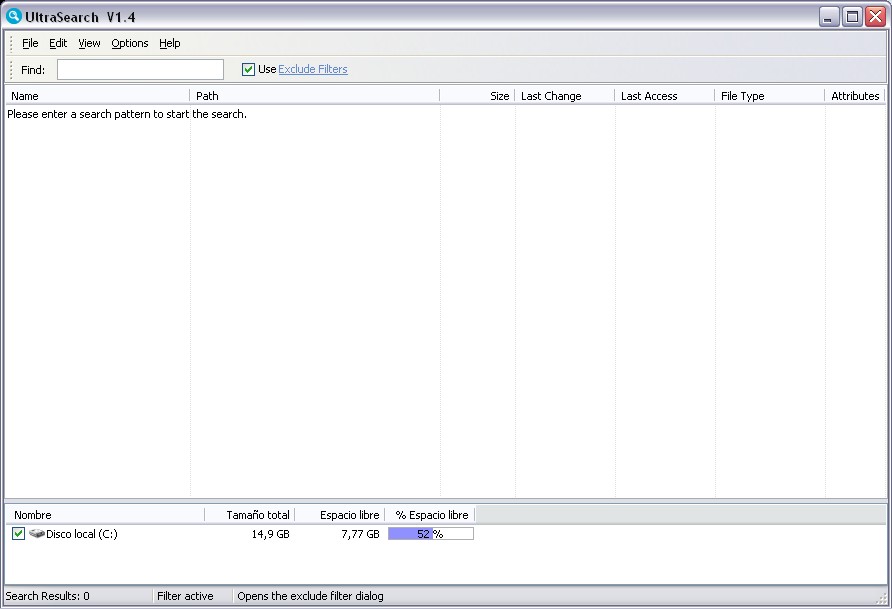892x609 pixels.
Task: Sort results by Size column header
Action: pos(477,96)
